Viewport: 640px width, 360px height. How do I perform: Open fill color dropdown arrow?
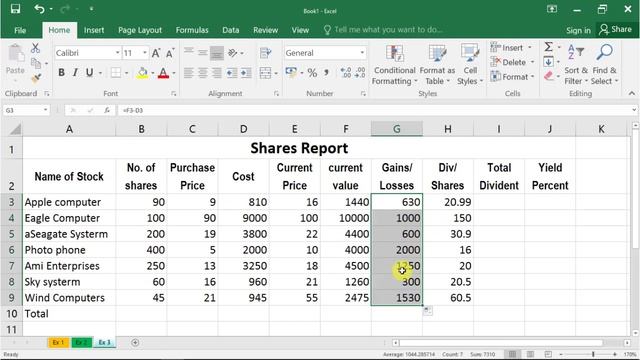click(153, 73)
